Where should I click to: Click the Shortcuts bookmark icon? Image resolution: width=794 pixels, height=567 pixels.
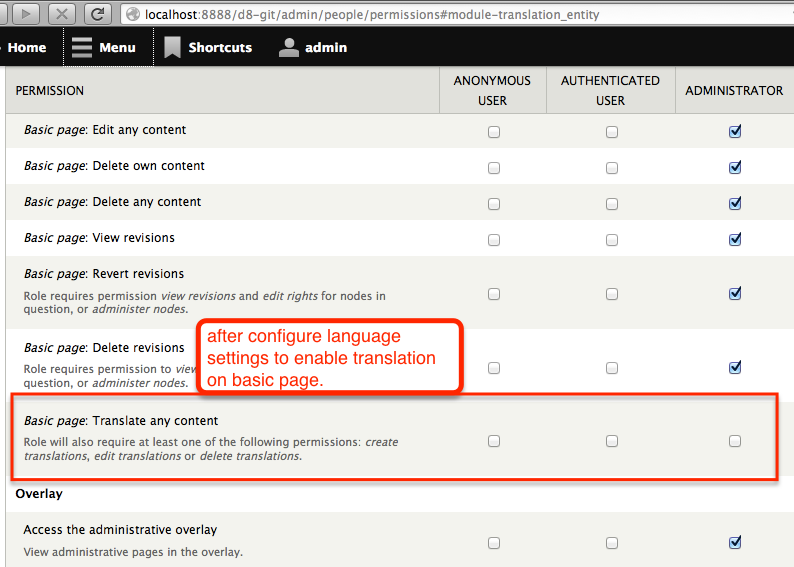coord(173,47)
